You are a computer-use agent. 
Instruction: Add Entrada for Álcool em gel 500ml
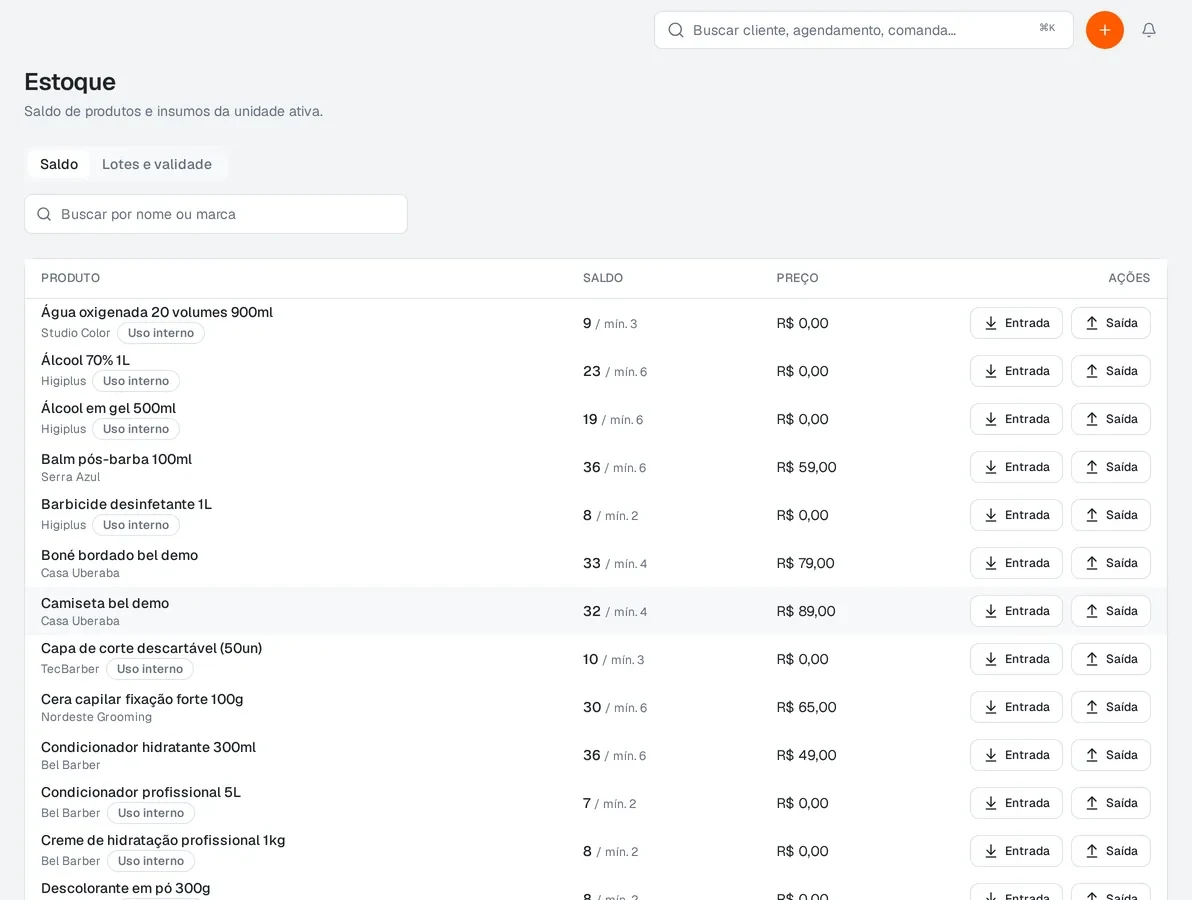coord(1016,419)
